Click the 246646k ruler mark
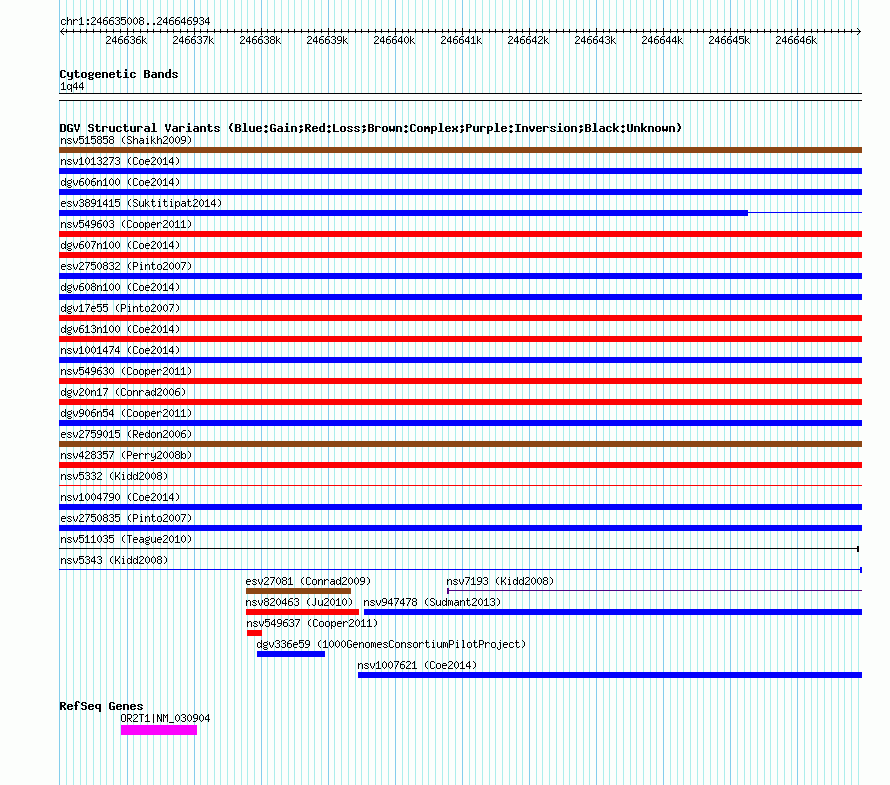Viewport: 890px width, 785px height. [x=796, y=40]
